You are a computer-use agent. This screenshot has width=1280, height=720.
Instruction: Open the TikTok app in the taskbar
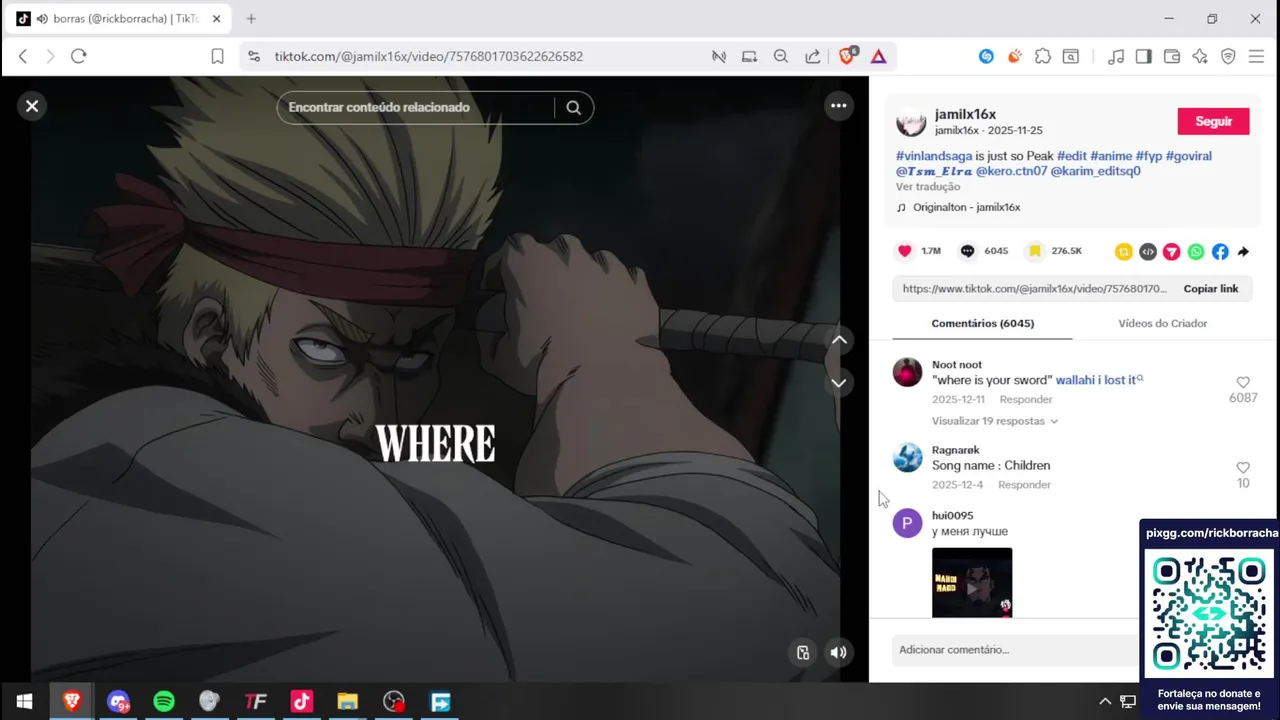point(302,702)
